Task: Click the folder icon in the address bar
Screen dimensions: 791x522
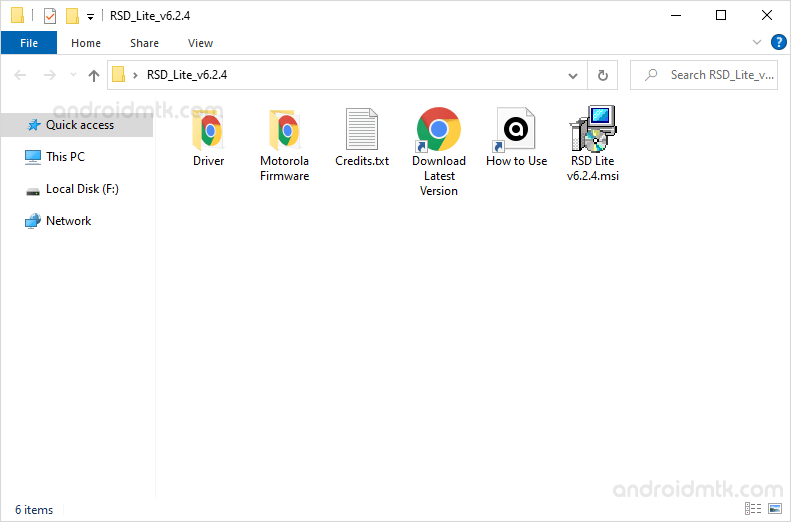Action: click(x=119, y=75)
